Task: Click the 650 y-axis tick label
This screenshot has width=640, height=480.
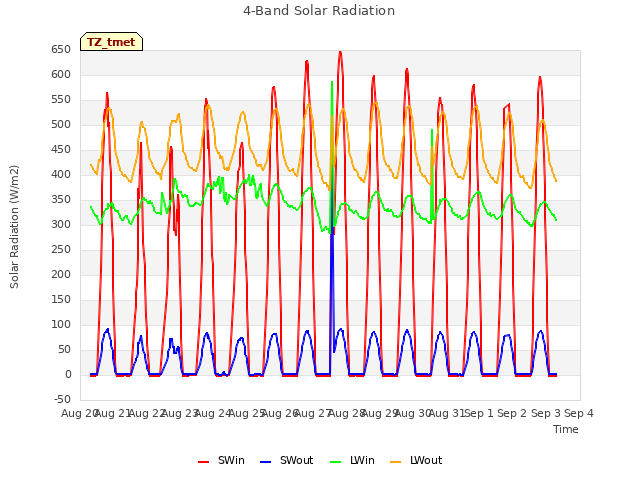Action: [x=61, y=50]
